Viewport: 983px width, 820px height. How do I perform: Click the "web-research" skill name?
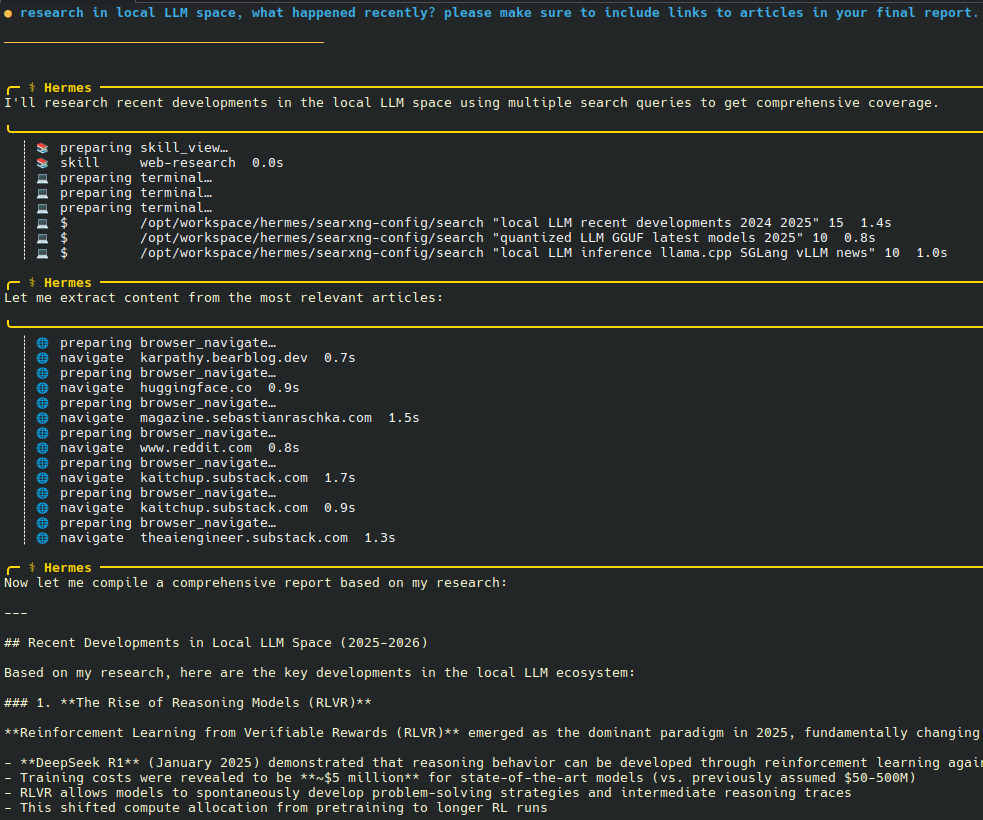187,163
